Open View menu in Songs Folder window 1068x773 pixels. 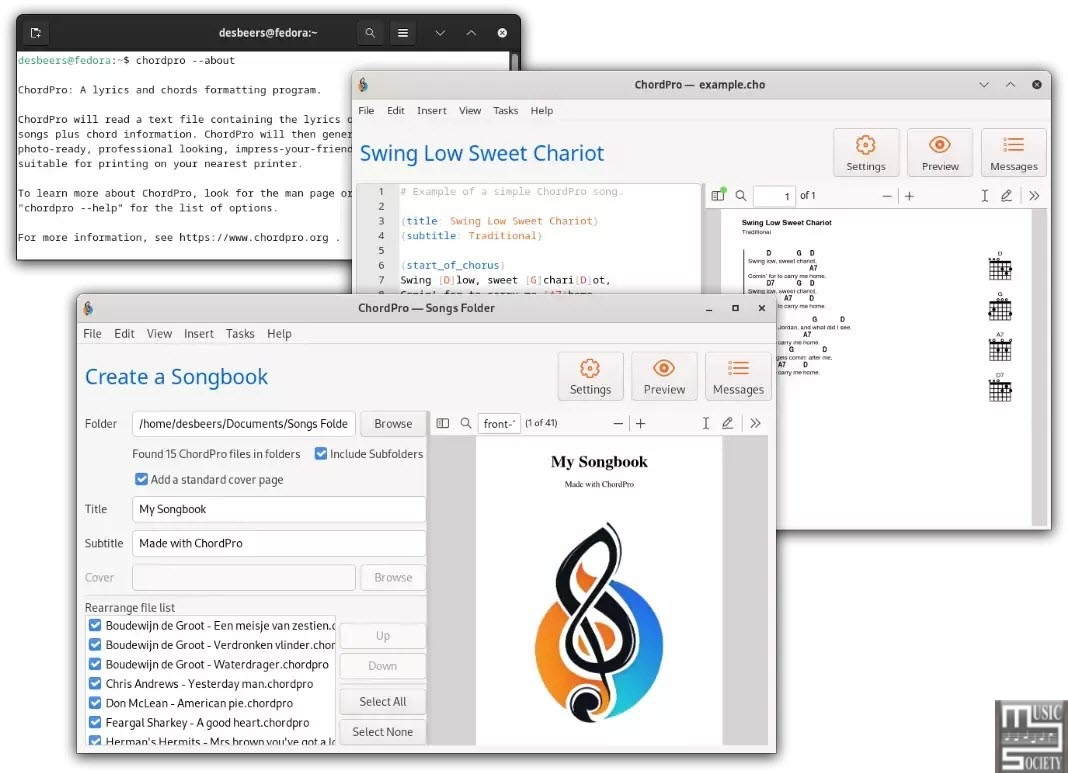(x=159, y=334)
